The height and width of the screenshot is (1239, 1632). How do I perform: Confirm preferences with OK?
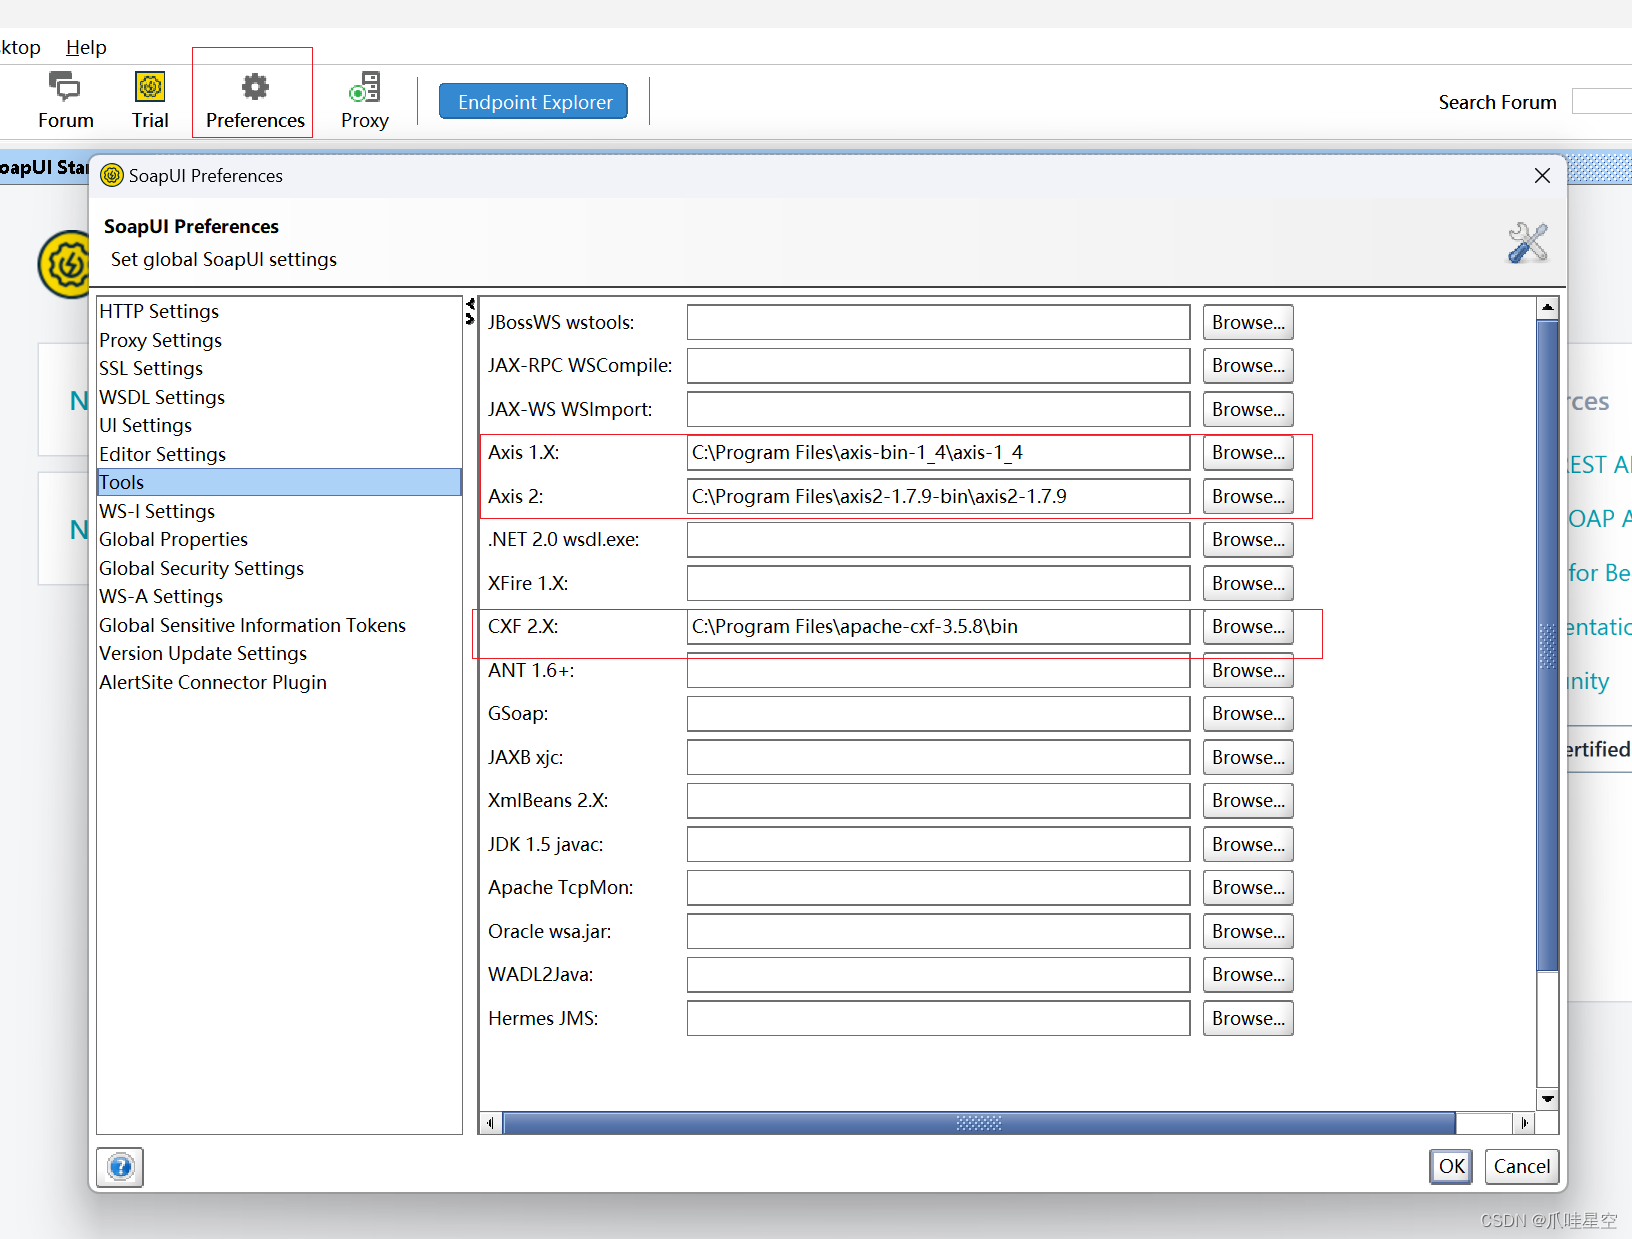click(1451, 1166)
